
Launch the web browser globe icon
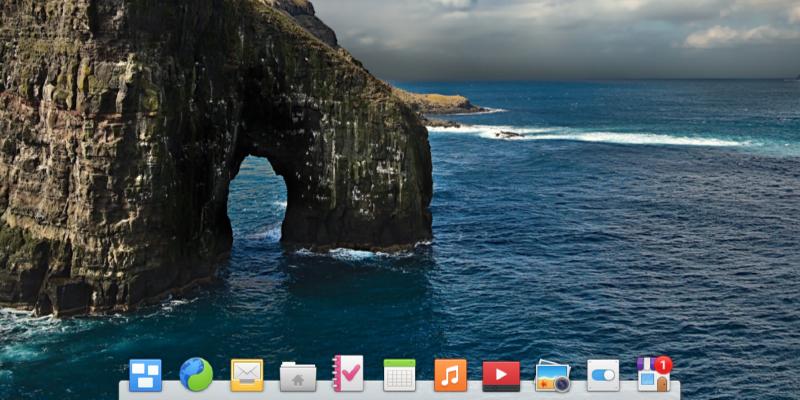pyautogui.click(x=196, y=375)
